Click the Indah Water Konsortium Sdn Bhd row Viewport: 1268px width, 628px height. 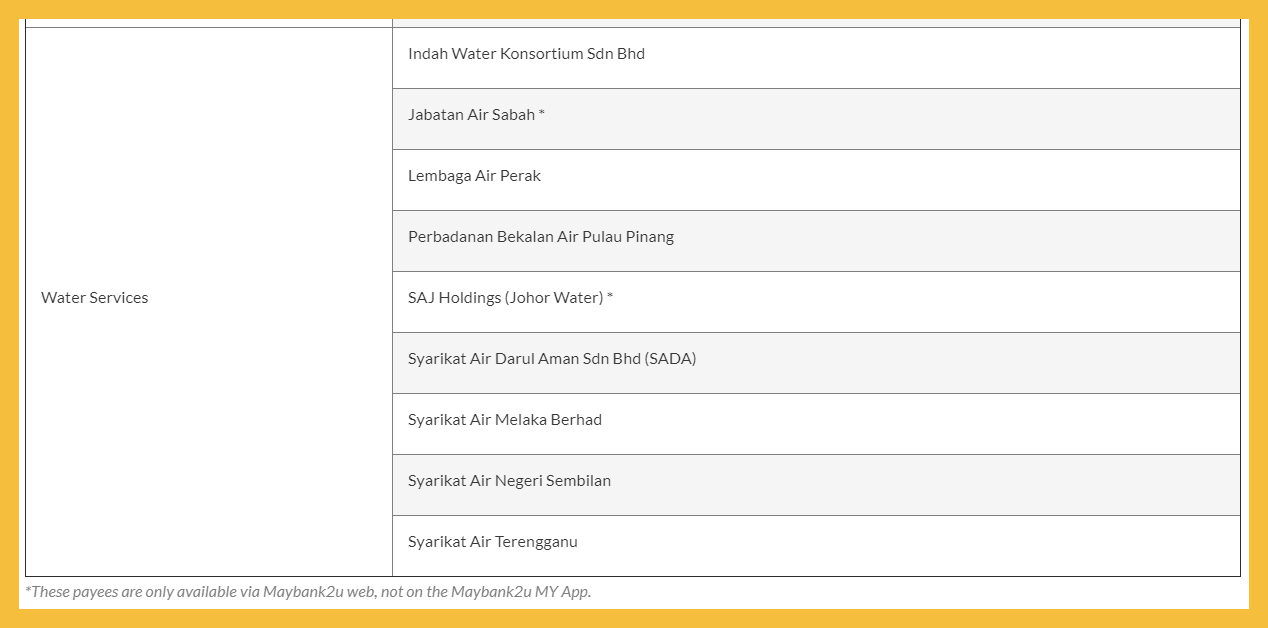tap(526, 54)
